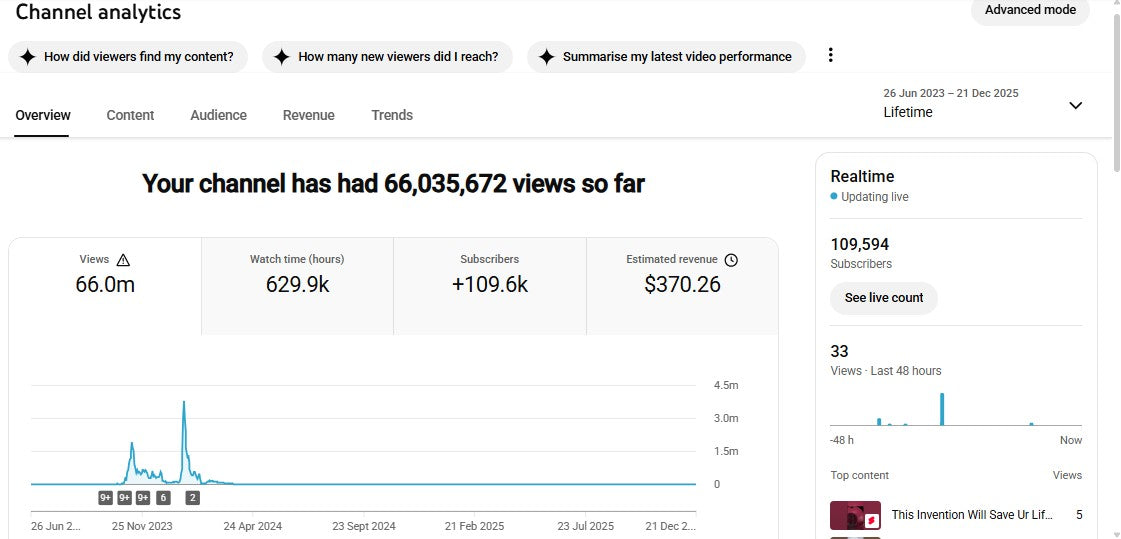Click the warning triangle icon beside Views
The height and width of the screenshot is (539, 1121).
click(x=123, y=260)
